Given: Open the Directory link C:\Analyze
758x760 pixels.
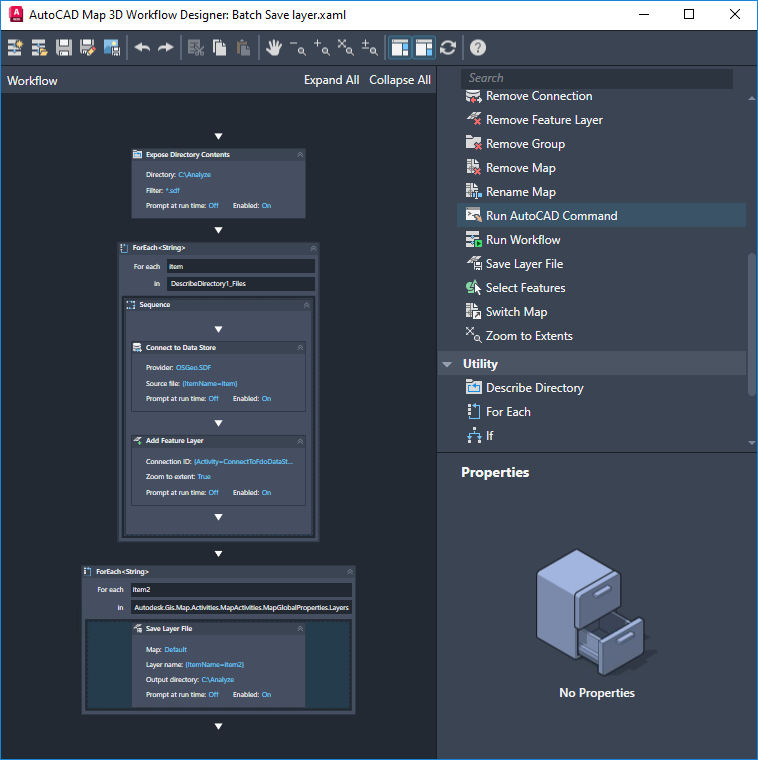Looking at the screenshot, I should pyautogui.click(x=194, y=174).
